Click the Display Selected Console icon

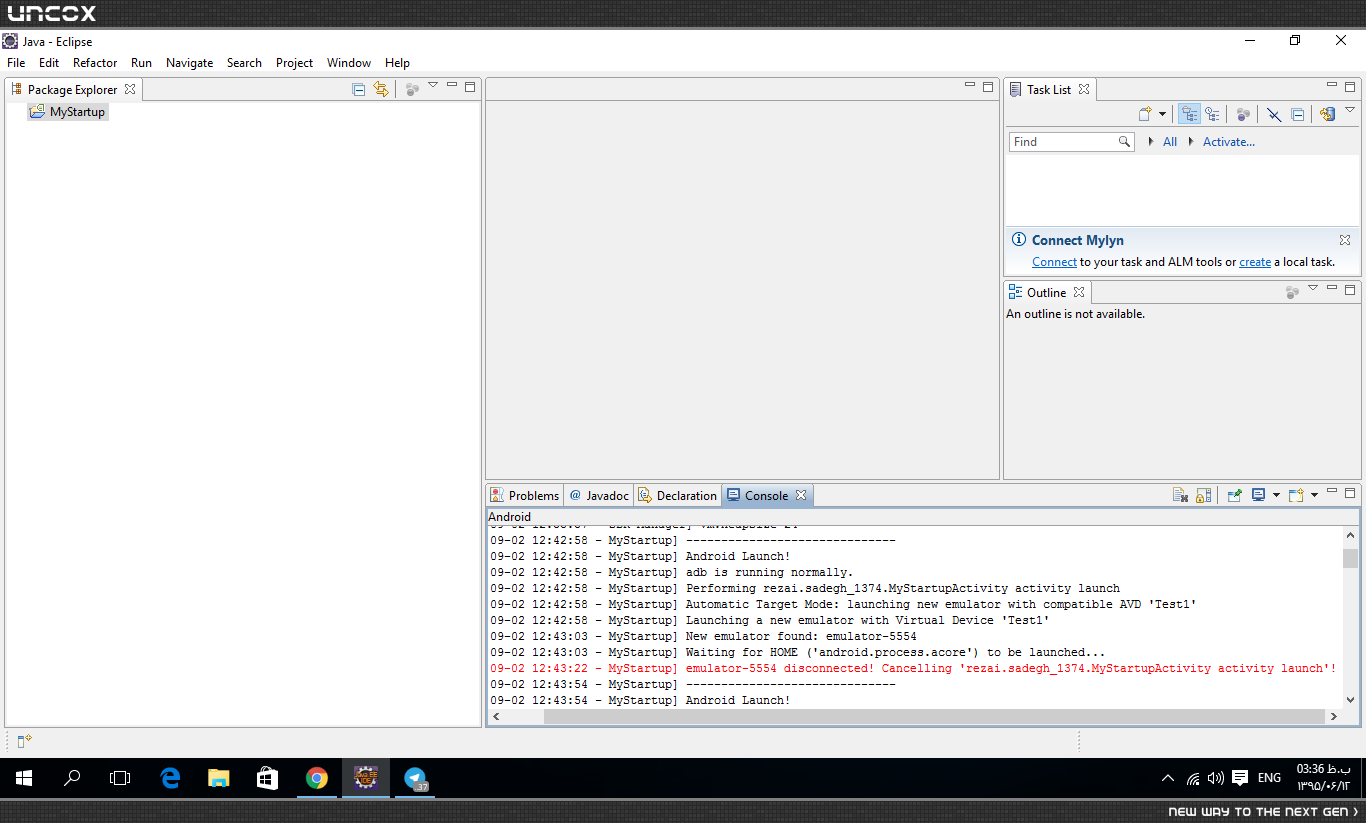pos(1259,495)
